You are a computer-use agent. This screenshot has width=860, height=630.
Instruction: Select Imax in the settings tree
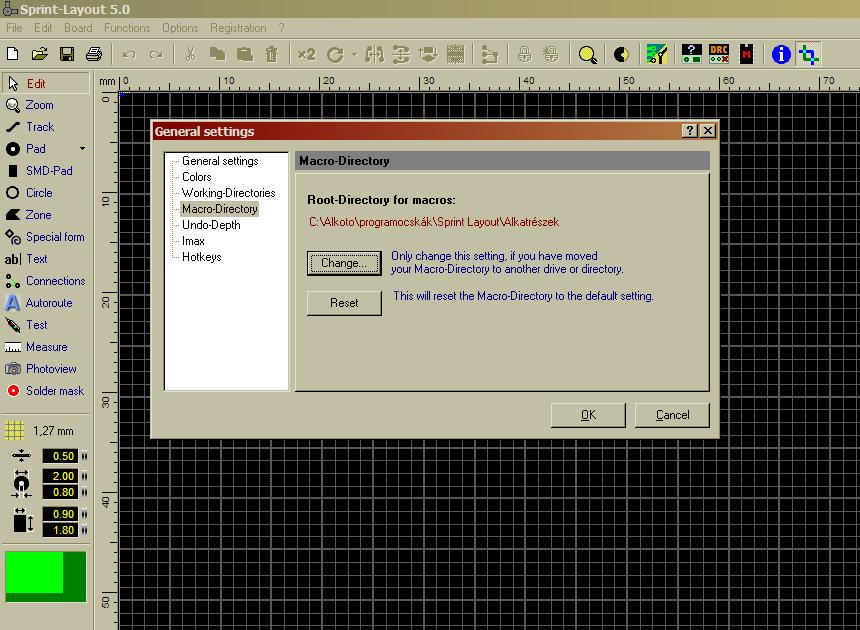(x=193, y=241)
